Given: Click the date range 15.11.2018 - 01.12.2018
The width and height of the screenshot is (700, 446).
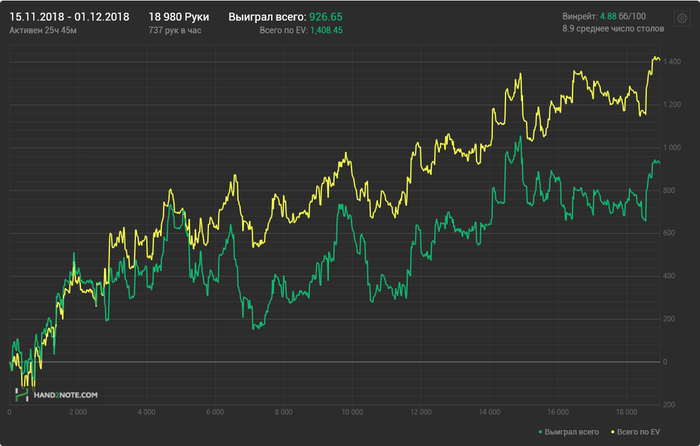Looking at the screenshot, I should [69, 17].
